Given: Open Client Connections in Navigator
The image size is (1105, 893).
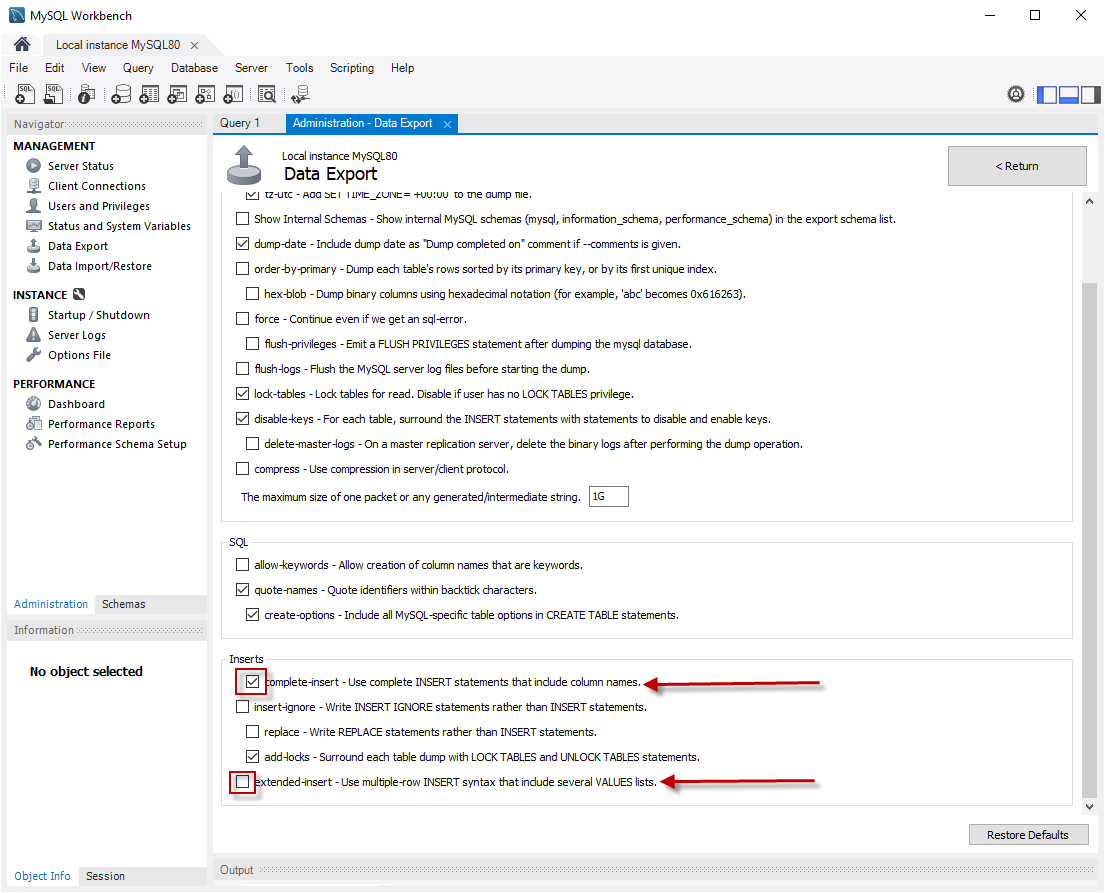Looking at the screenshot, I should [97, 186].
